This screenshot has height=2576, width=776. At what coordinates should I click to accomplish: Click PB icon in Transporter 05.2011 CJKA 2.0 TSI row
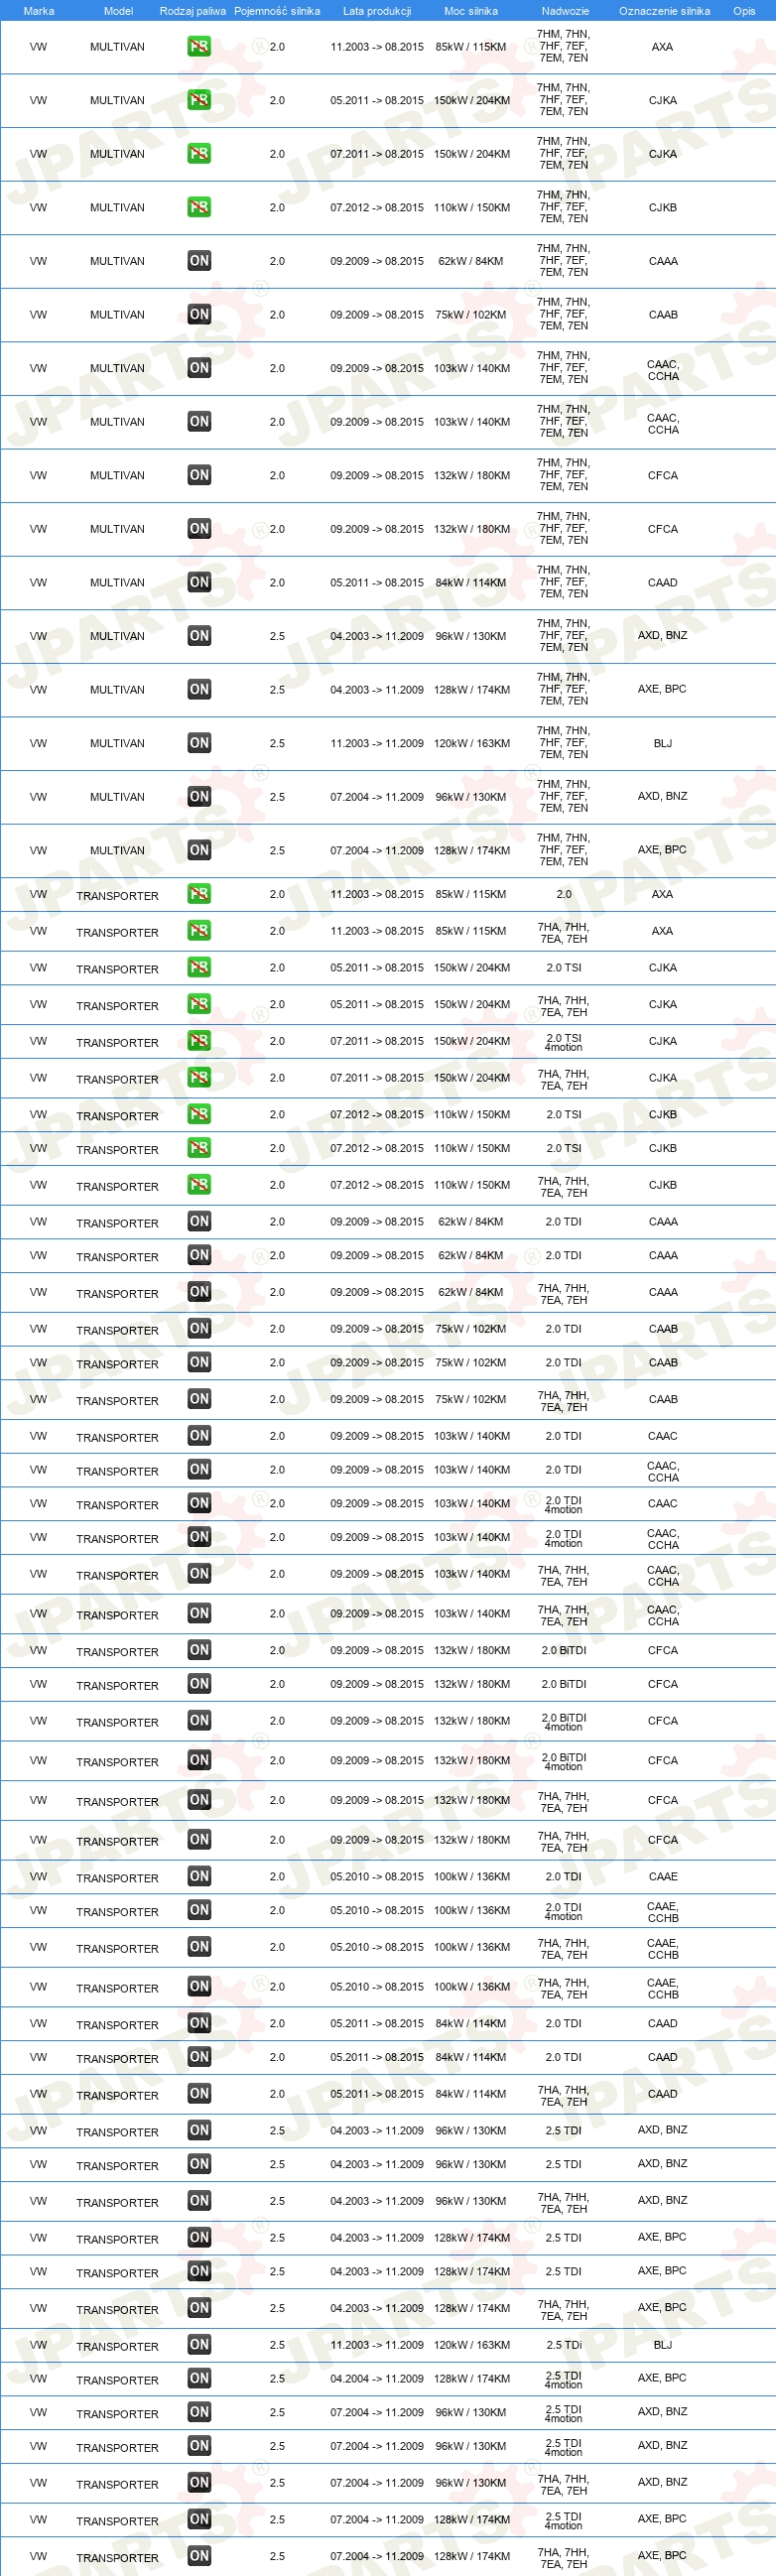199,968
